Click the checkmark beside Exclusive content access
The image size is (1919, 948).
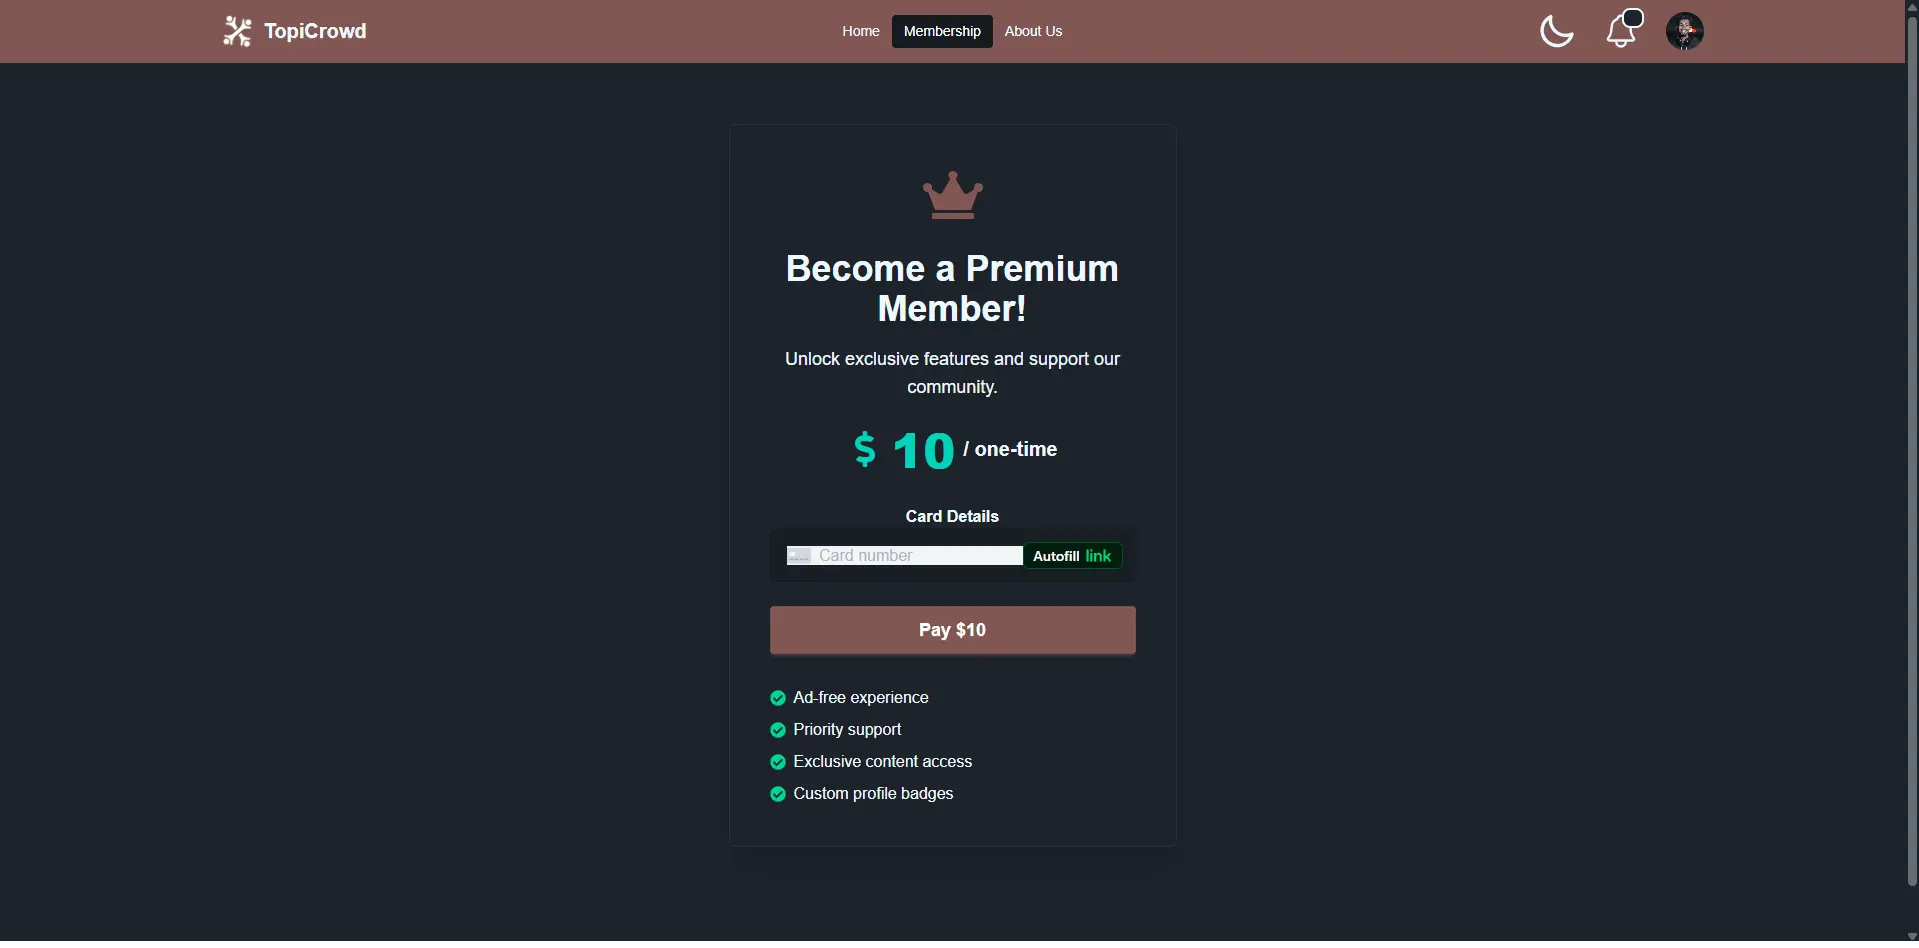(778, 762)
